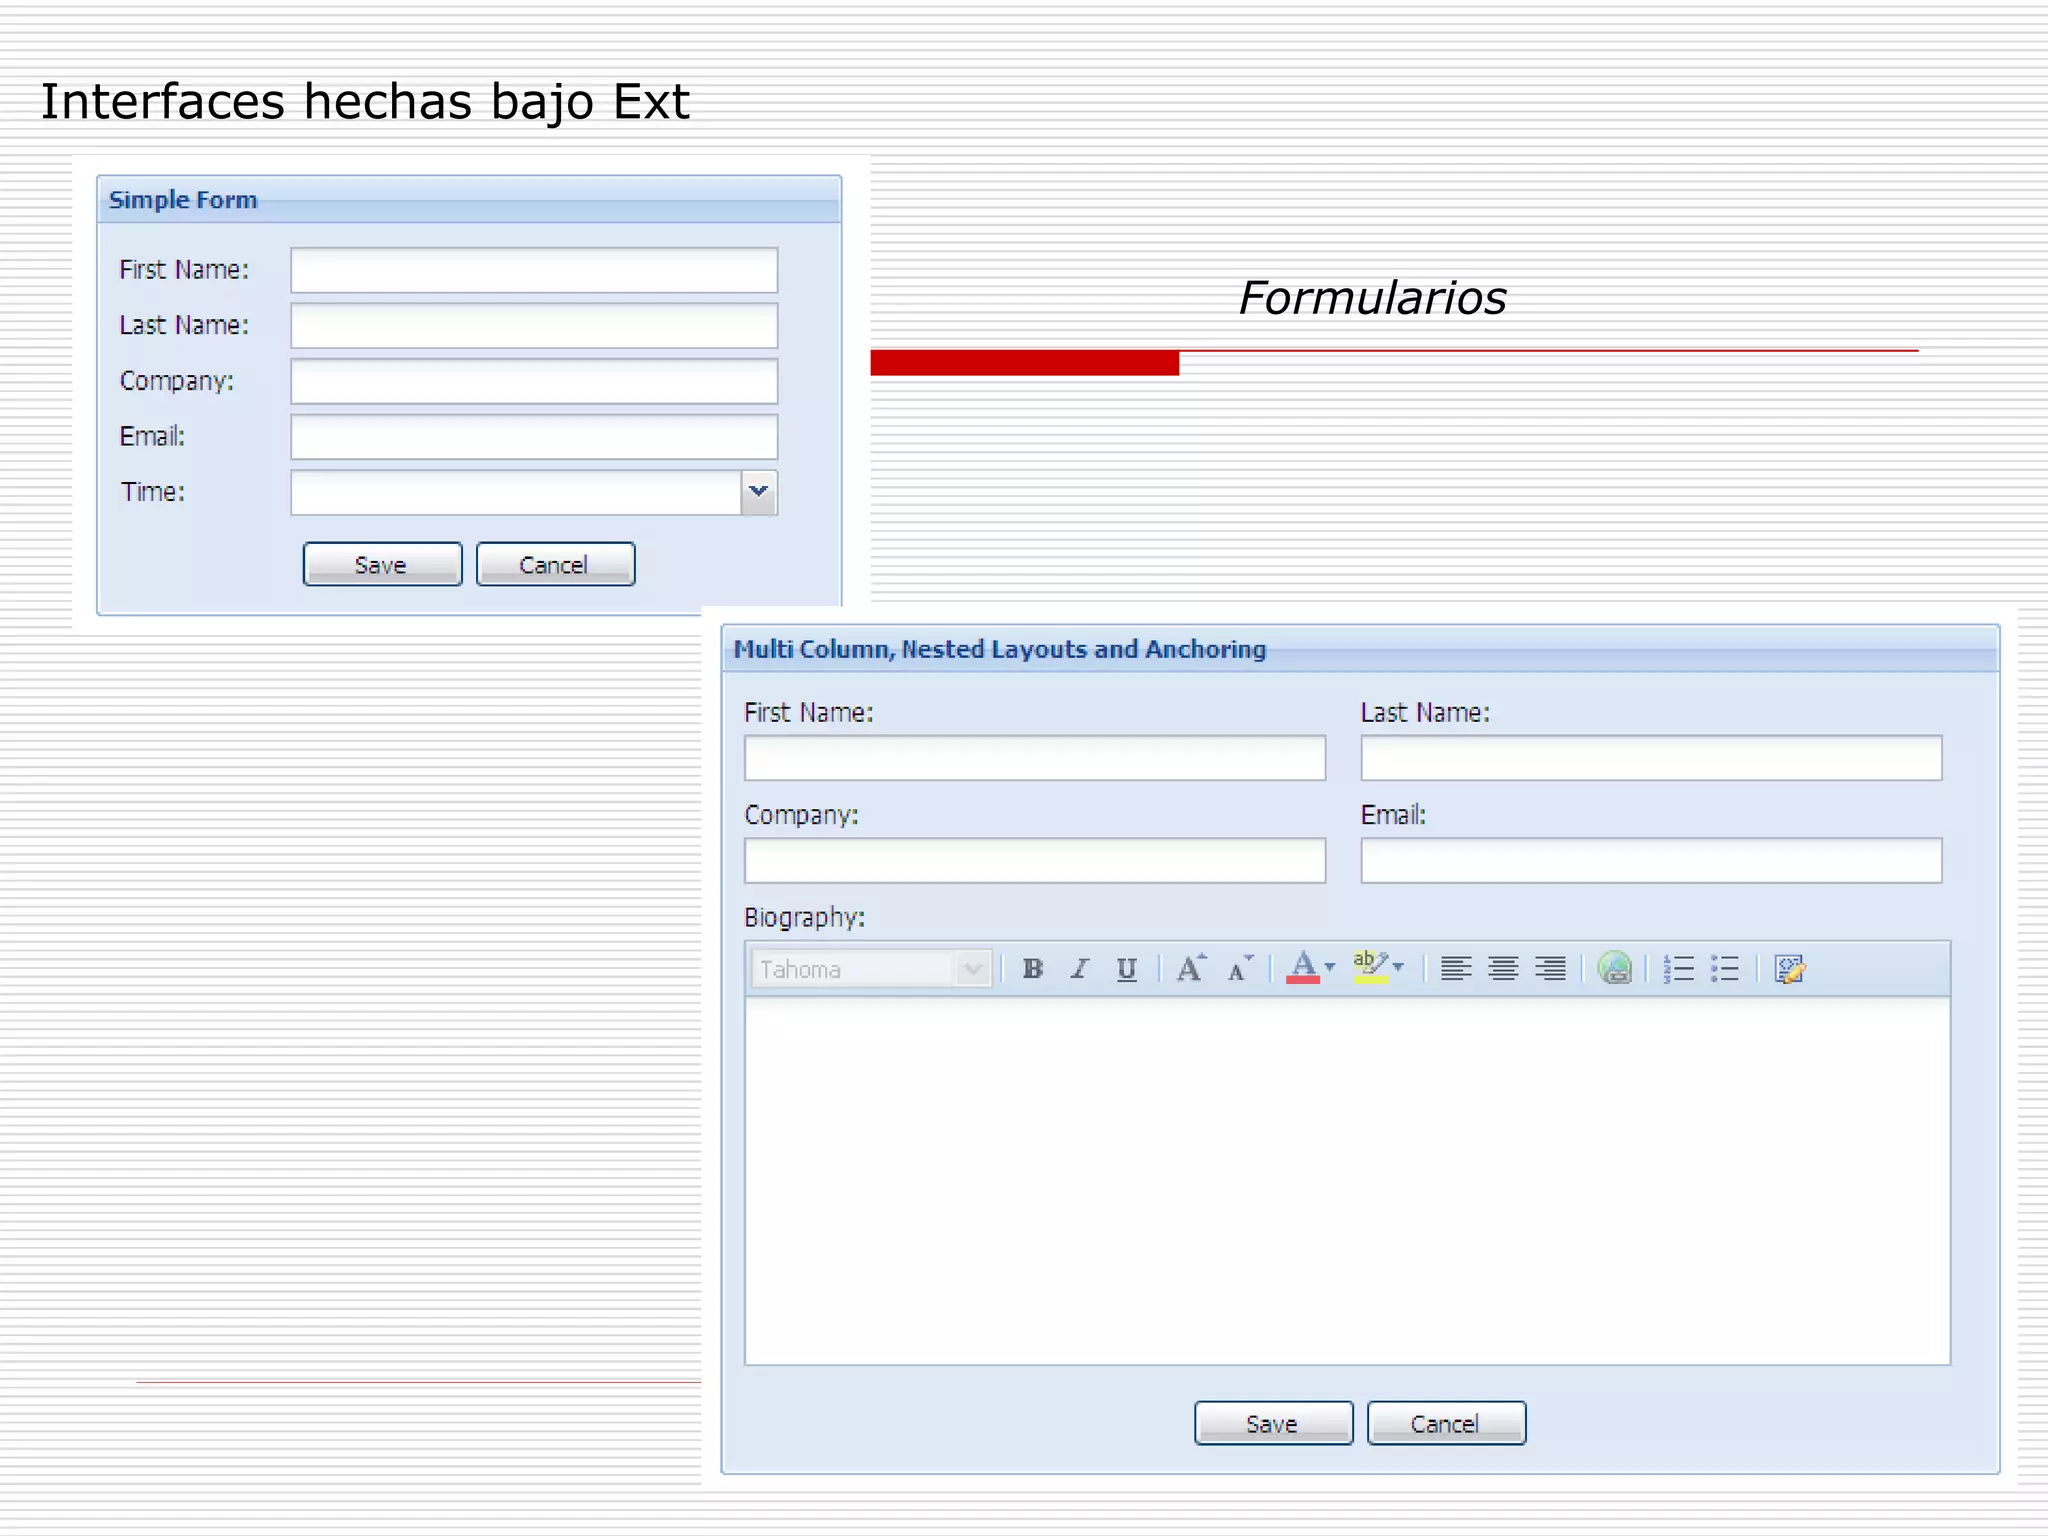Toggle italic in Biography editor toolbar

[1080, 969]
